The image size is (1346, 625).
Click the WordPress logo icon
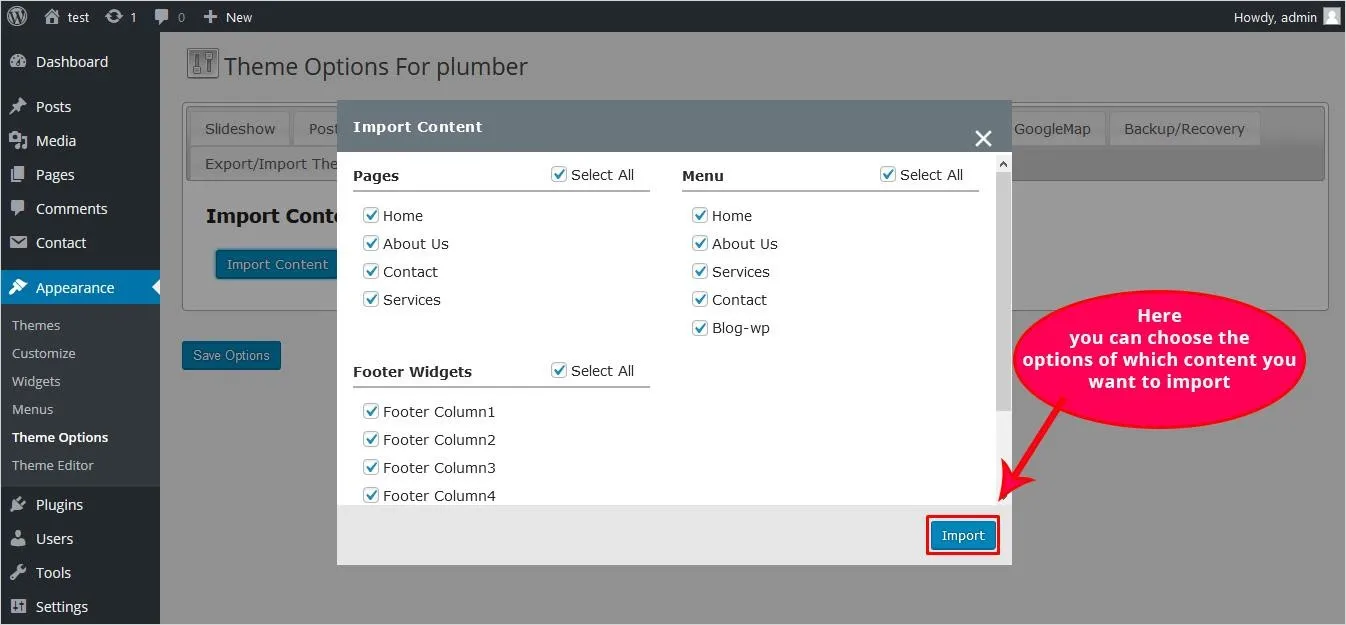(17, 16)
